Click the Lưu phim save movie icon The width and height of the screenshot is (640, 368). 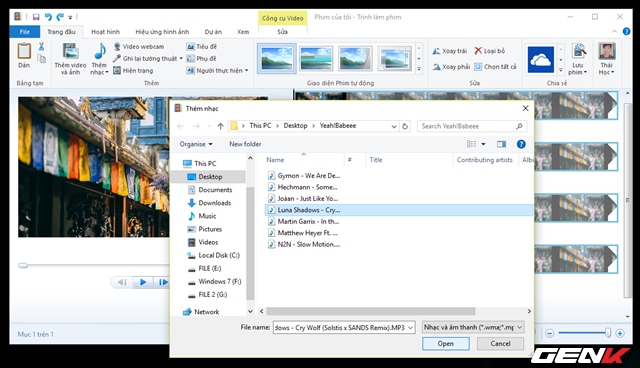578,51
